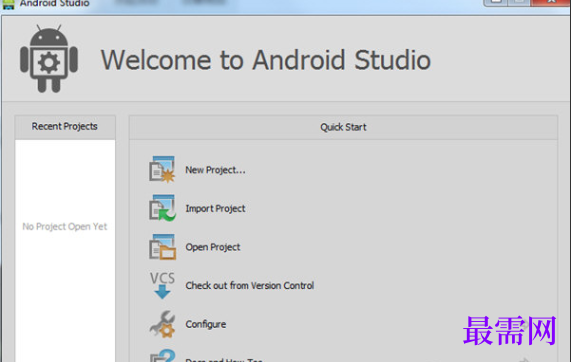Click the No Project Open Yet text

click(x=65, y=227)
